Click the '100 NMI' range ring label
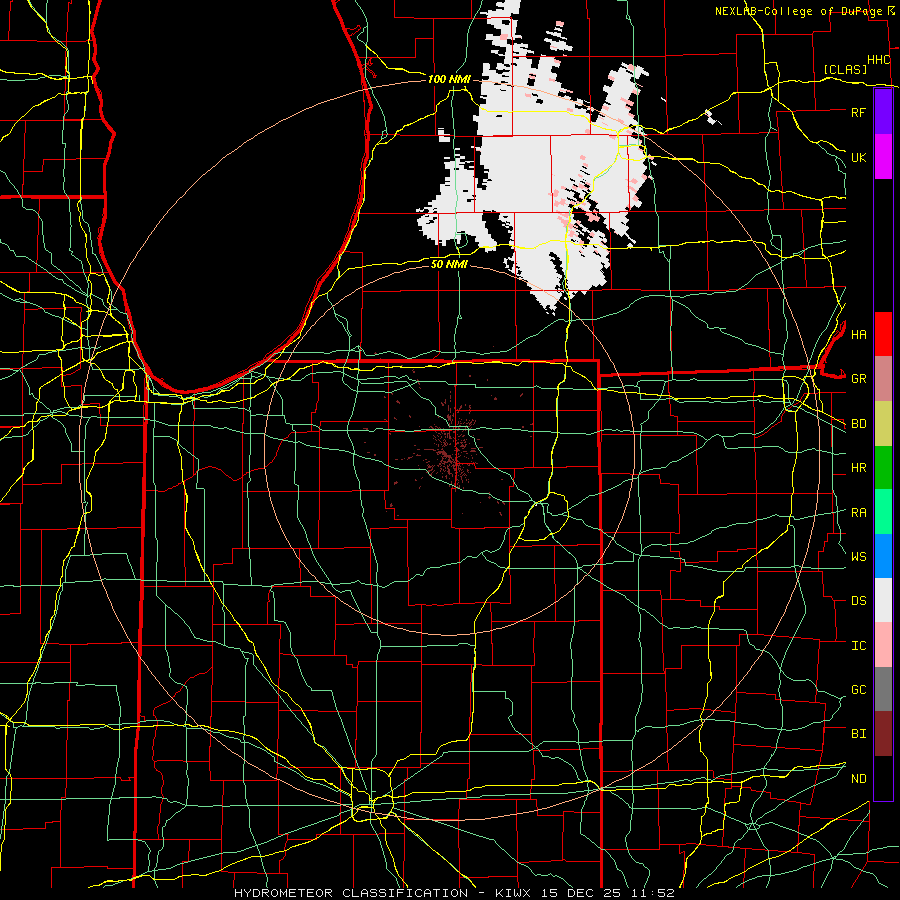This screenshot has width=900, height=900. click(449, 79)
